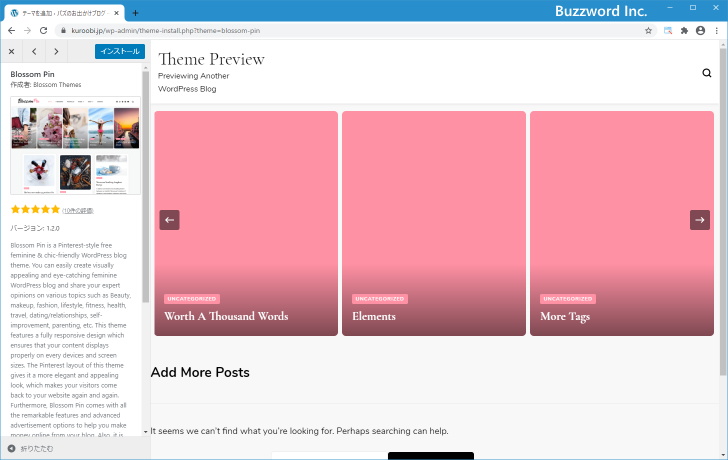Open search in the theme preview
The width and height of the screenshot is (728, 460).
tap(707, 73)
